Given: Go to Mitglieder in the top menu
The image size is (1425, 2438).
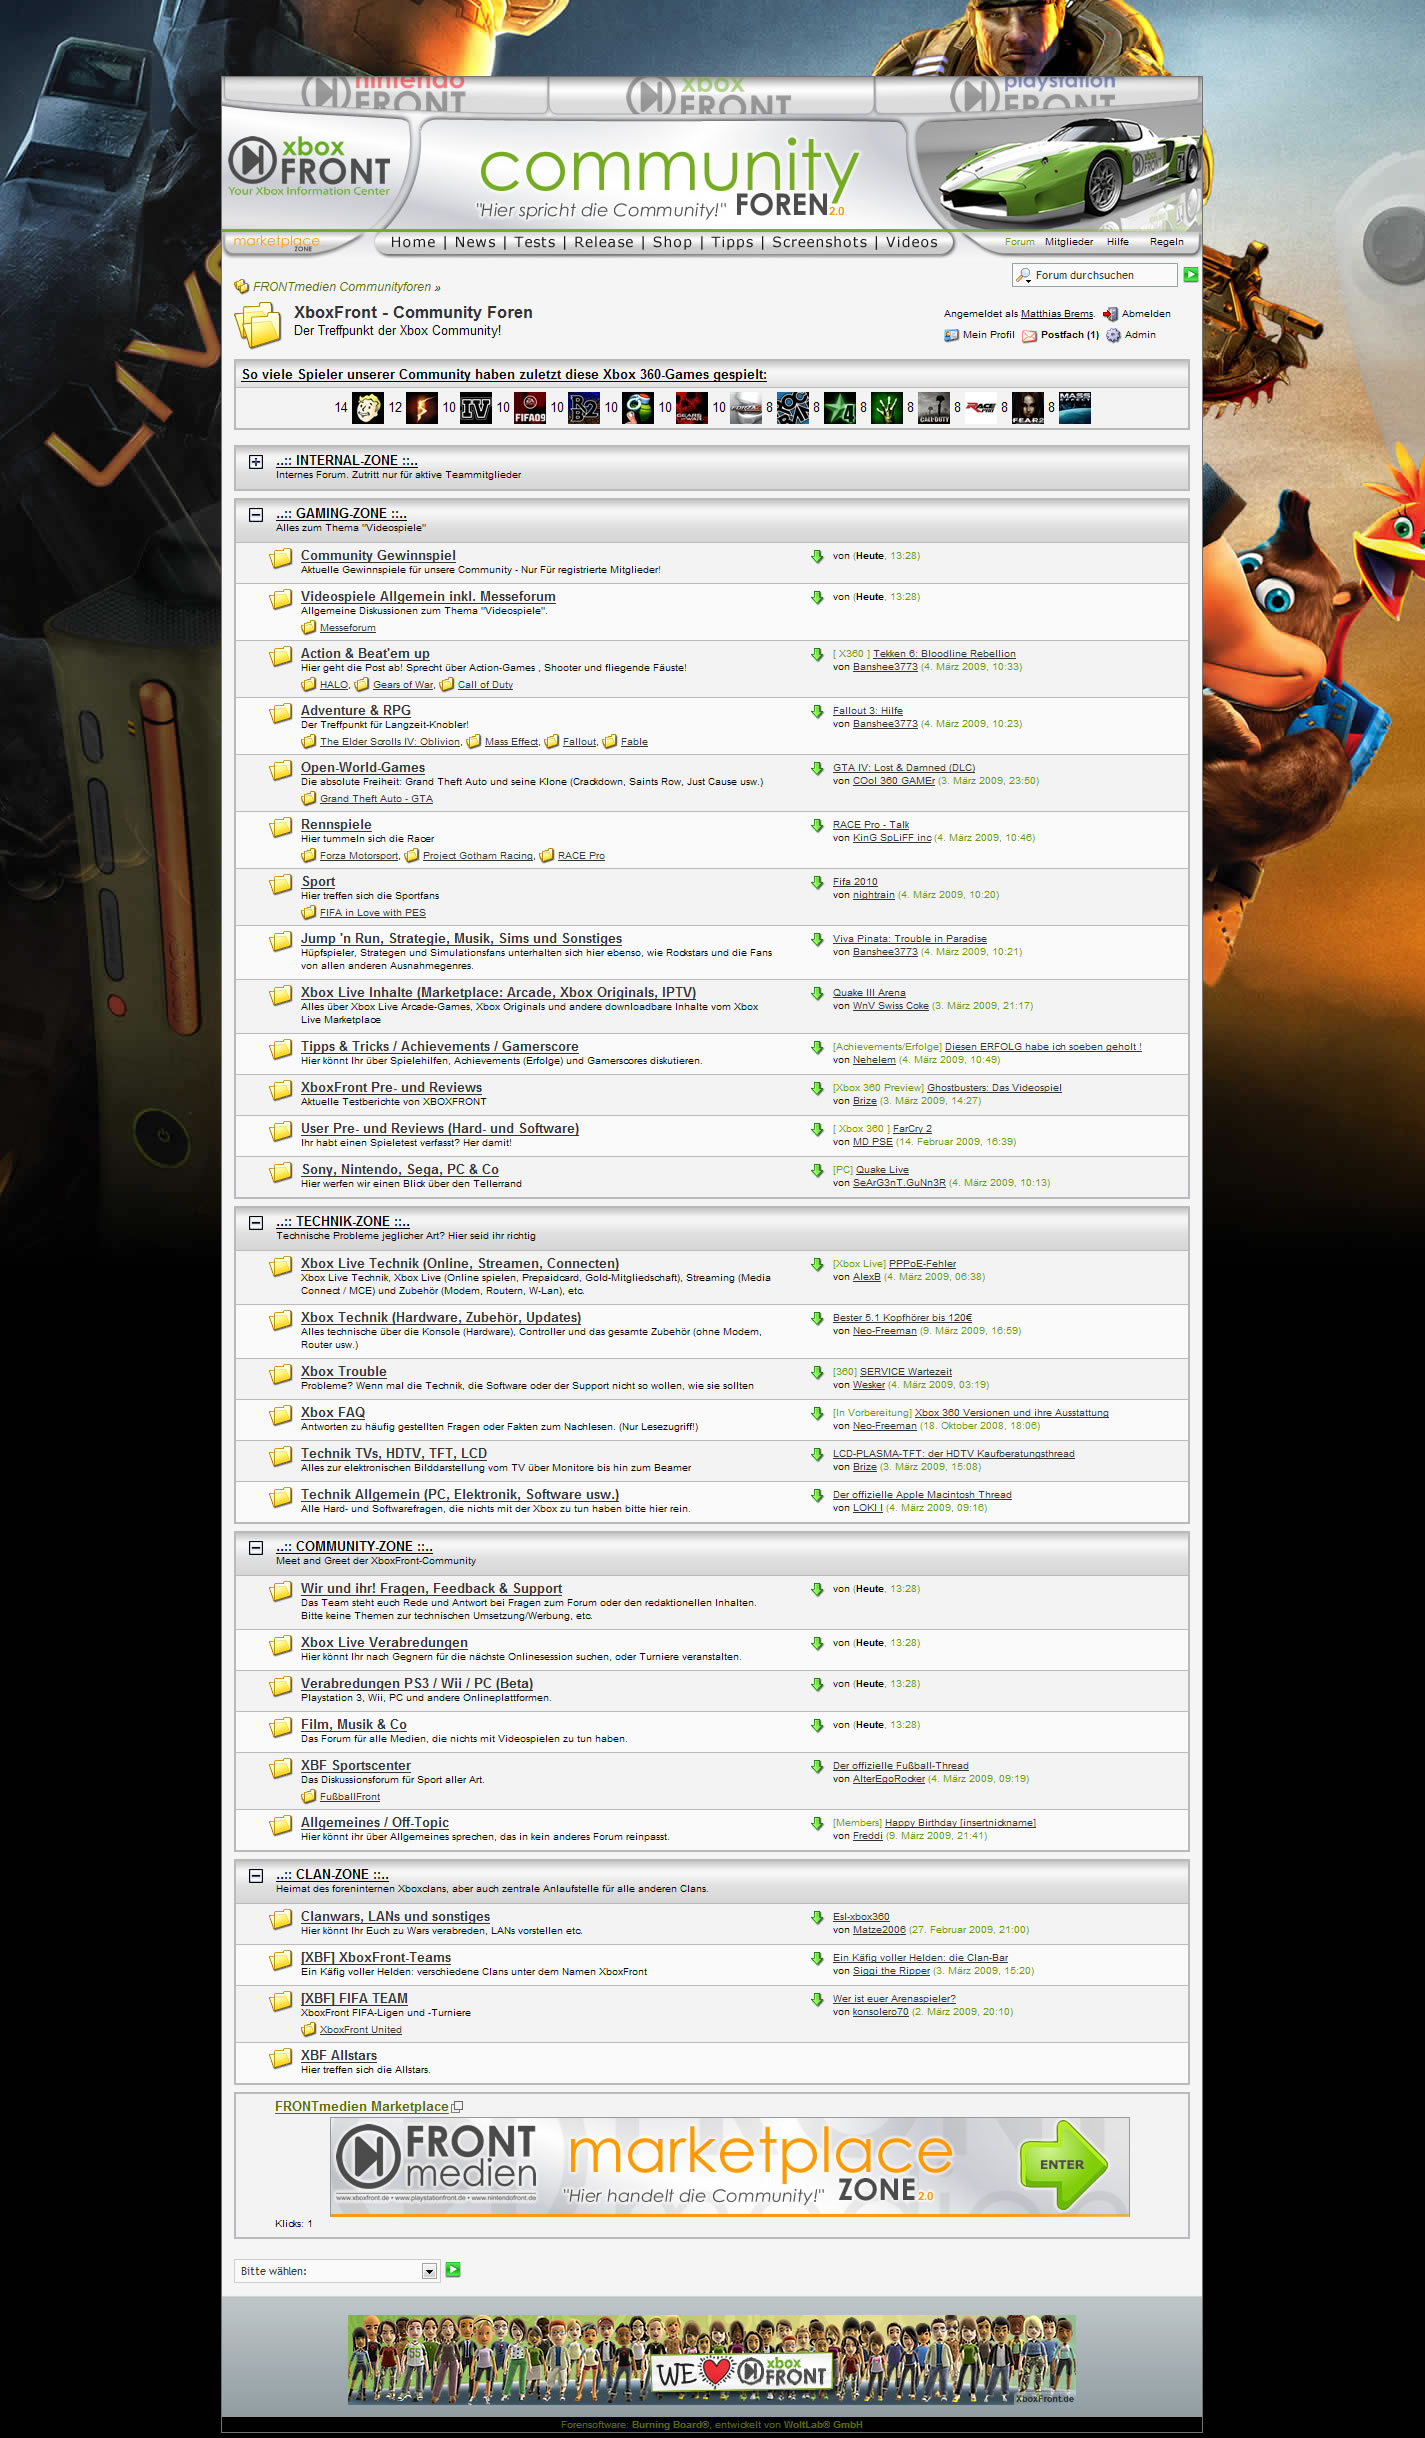Looking at the screenshot, I should pyautogui.click(x=1068, y=242).
